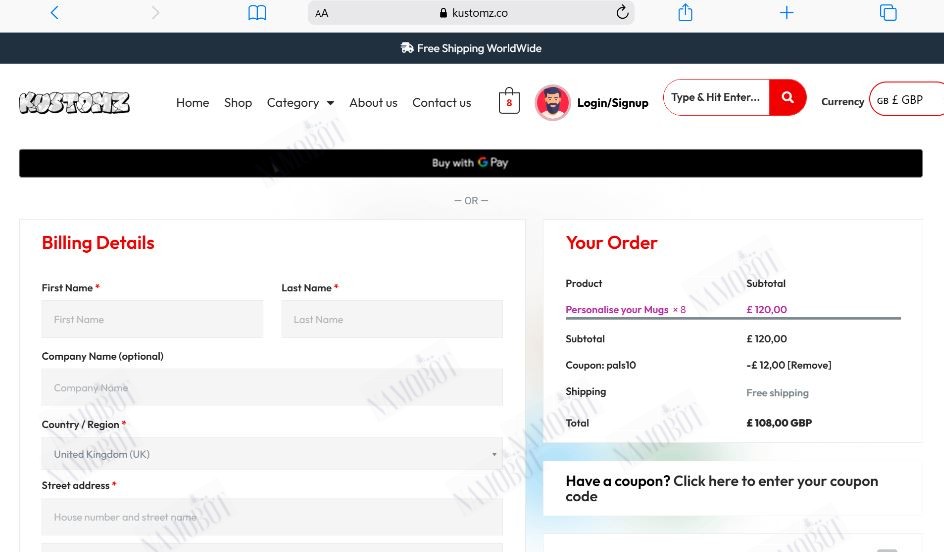Click the Free shipping text
This screenshot has width=944, height=552.
[777, 392]
